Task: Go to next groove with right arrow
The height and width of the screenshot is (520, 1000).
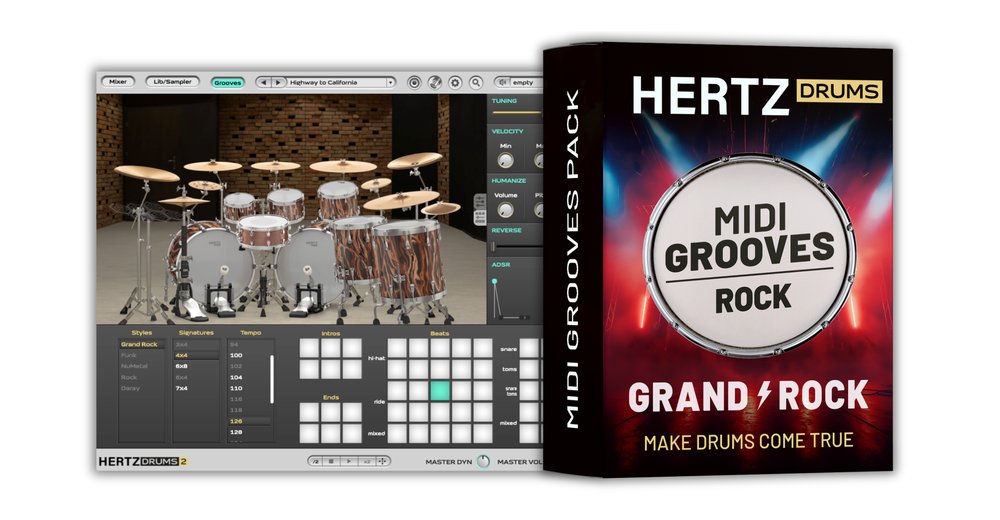Action: point(278,82)
